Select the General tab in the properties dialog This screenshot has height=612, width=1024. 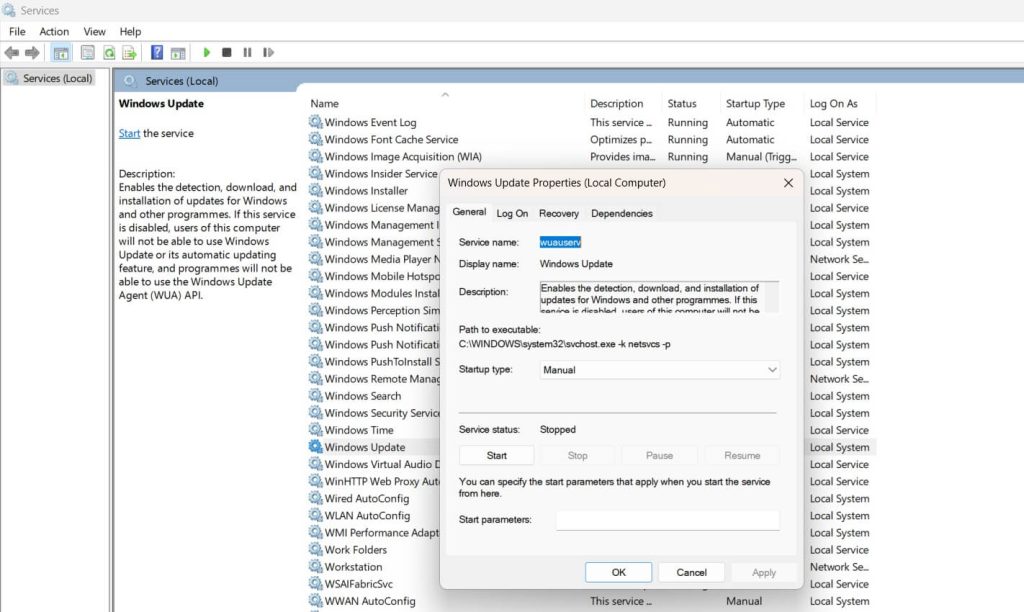click(470, 212)
